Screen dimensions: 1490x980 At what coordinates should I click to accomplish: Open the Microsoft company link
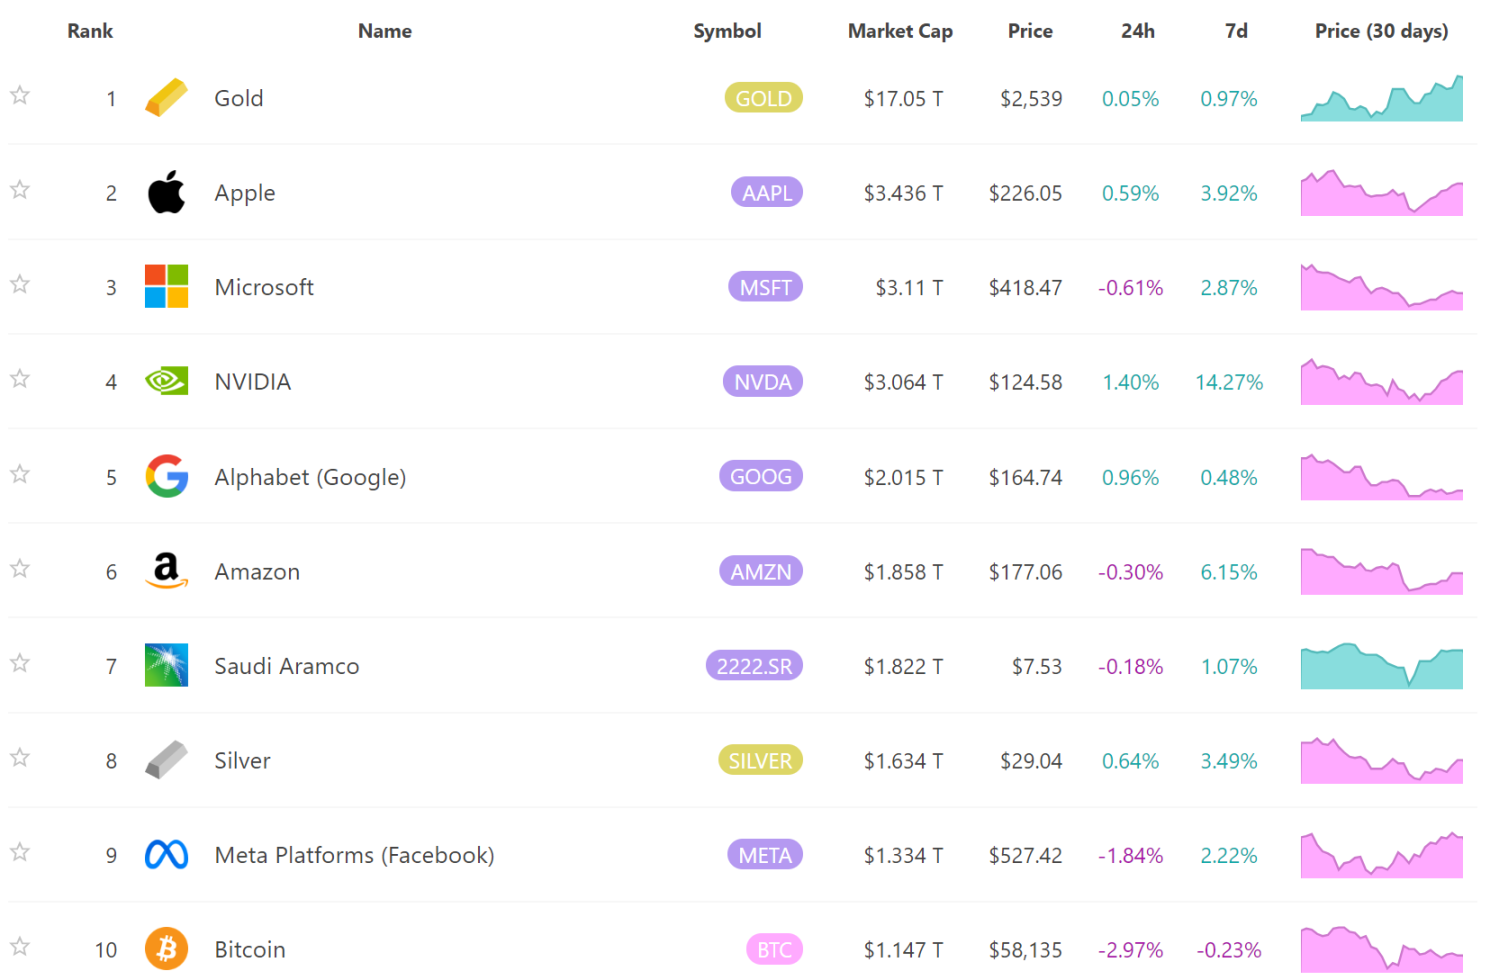point(264,287)
